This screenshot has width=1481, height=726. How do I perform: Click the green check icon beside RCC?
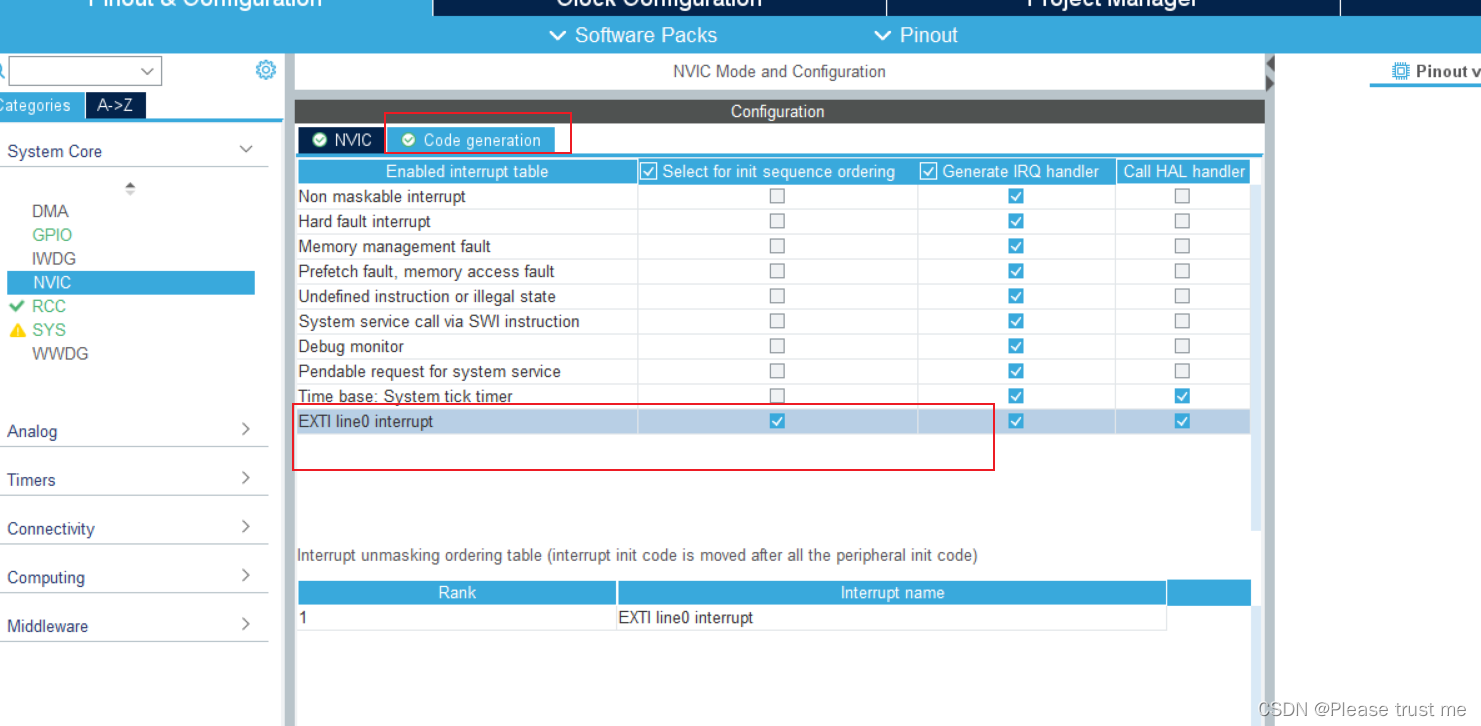tap(17, 306)
